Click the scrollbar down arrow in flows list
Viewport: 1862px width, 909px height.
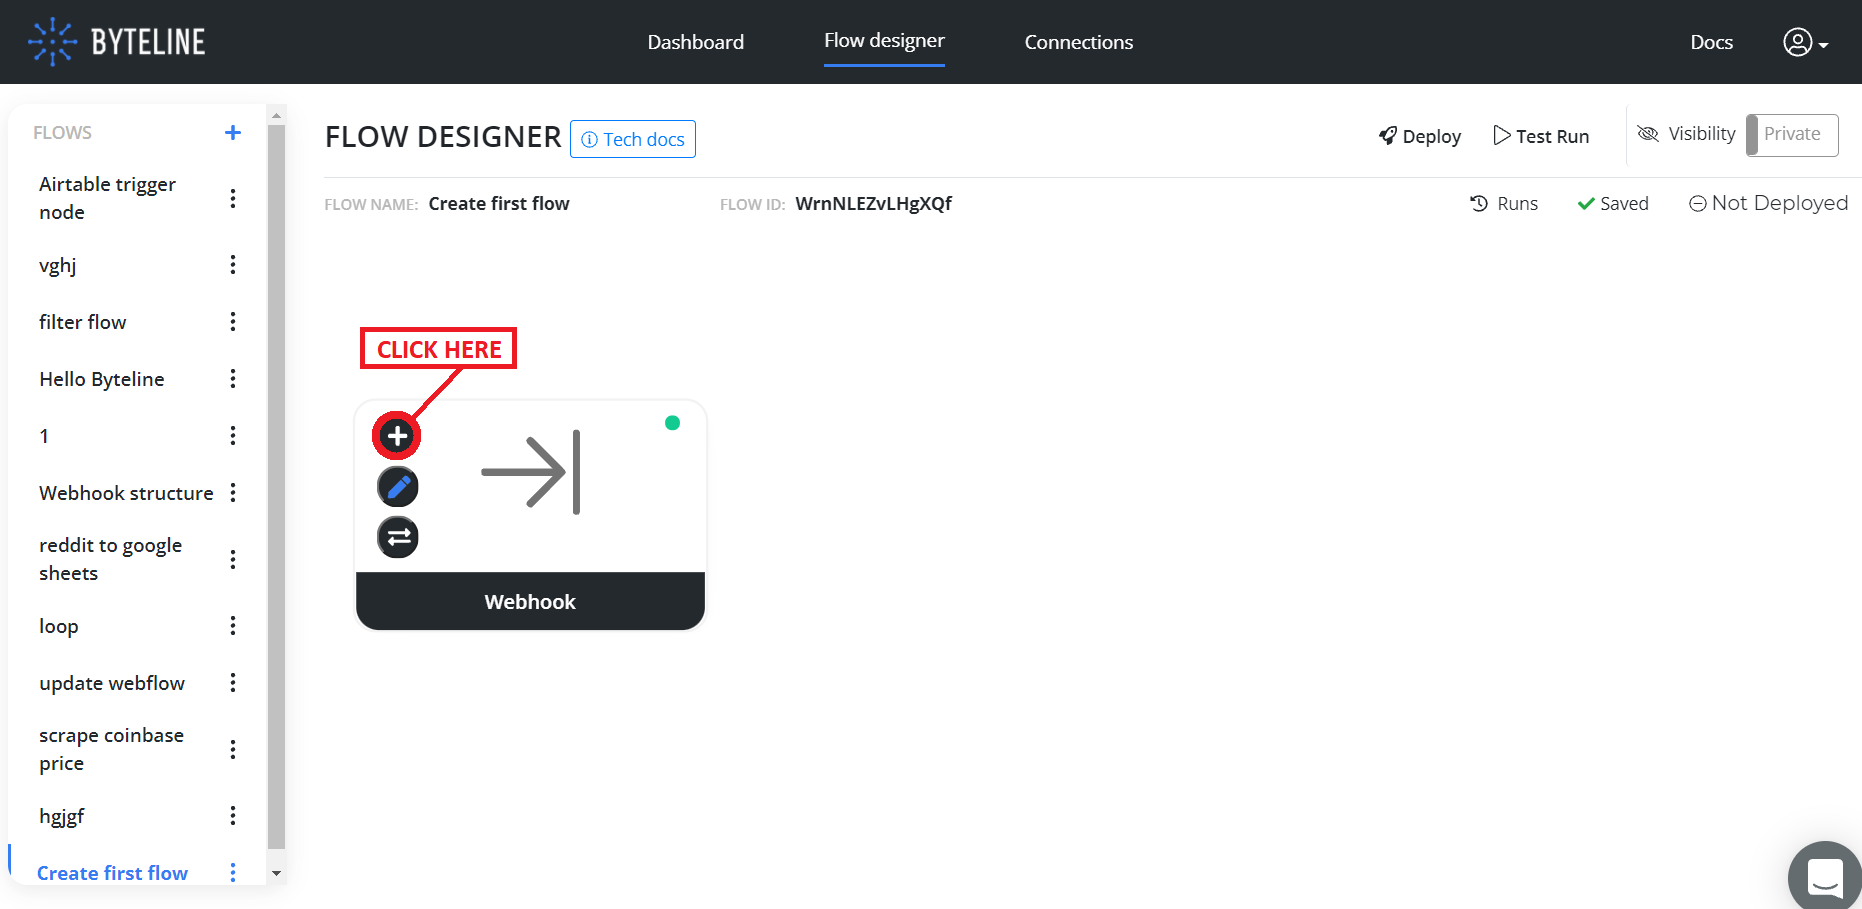(277, 873)
